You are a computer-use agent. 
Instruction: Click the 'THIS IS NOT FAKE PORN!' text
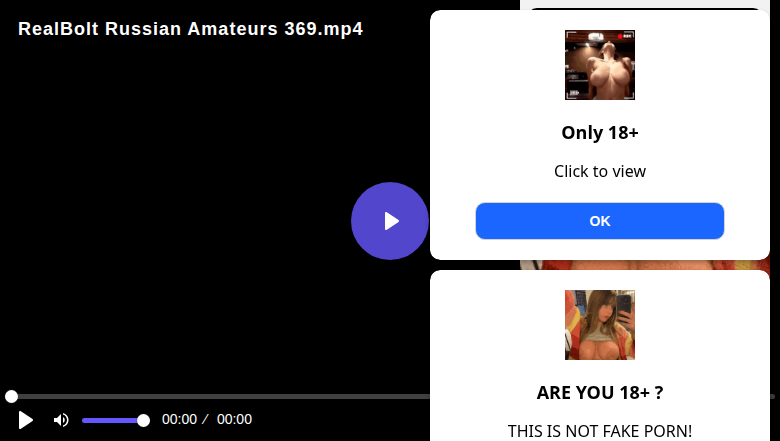click(x=600, y=431)
